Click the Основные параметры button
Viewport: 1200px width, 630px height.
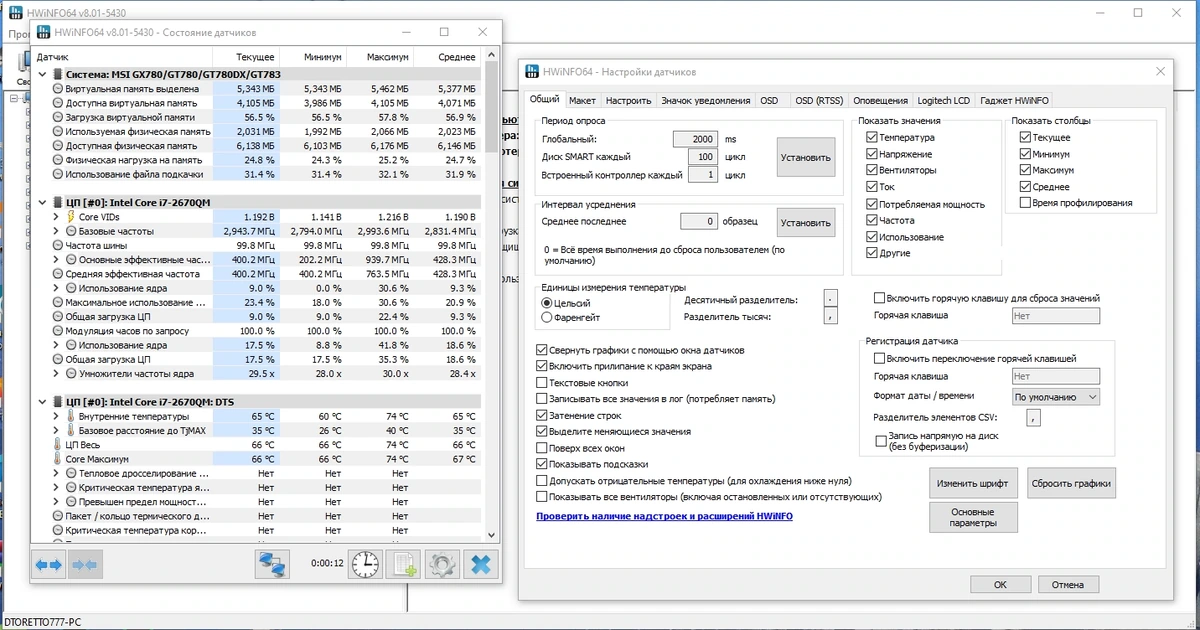click(x=973, y=517)
